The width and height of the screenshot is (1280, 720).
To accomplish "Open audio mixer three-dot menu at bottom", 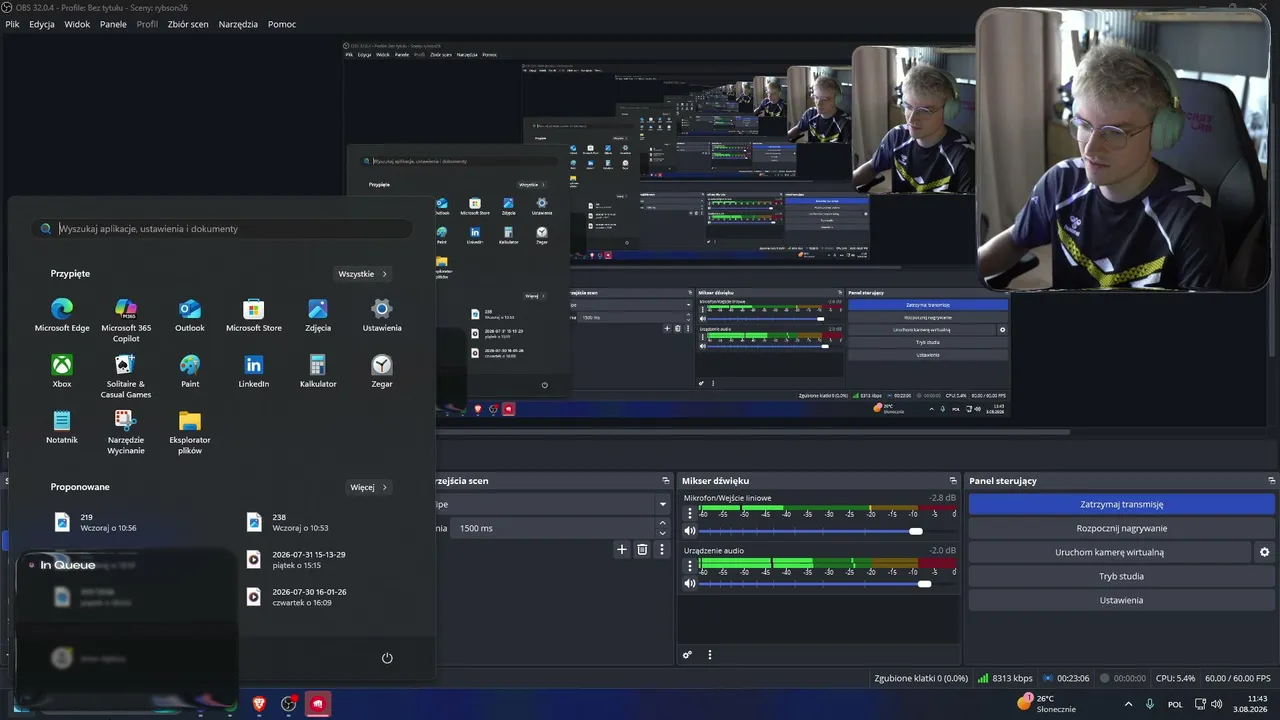I will 710,655.
